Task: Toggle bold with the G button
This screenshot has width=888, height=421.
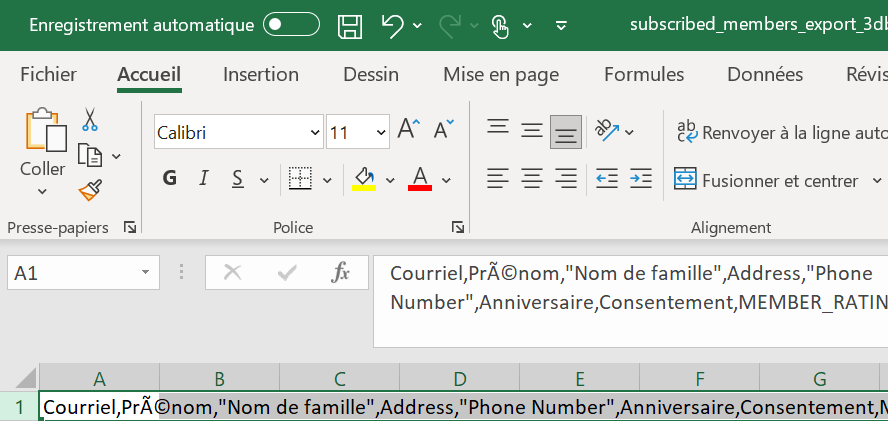Action: 169,179
